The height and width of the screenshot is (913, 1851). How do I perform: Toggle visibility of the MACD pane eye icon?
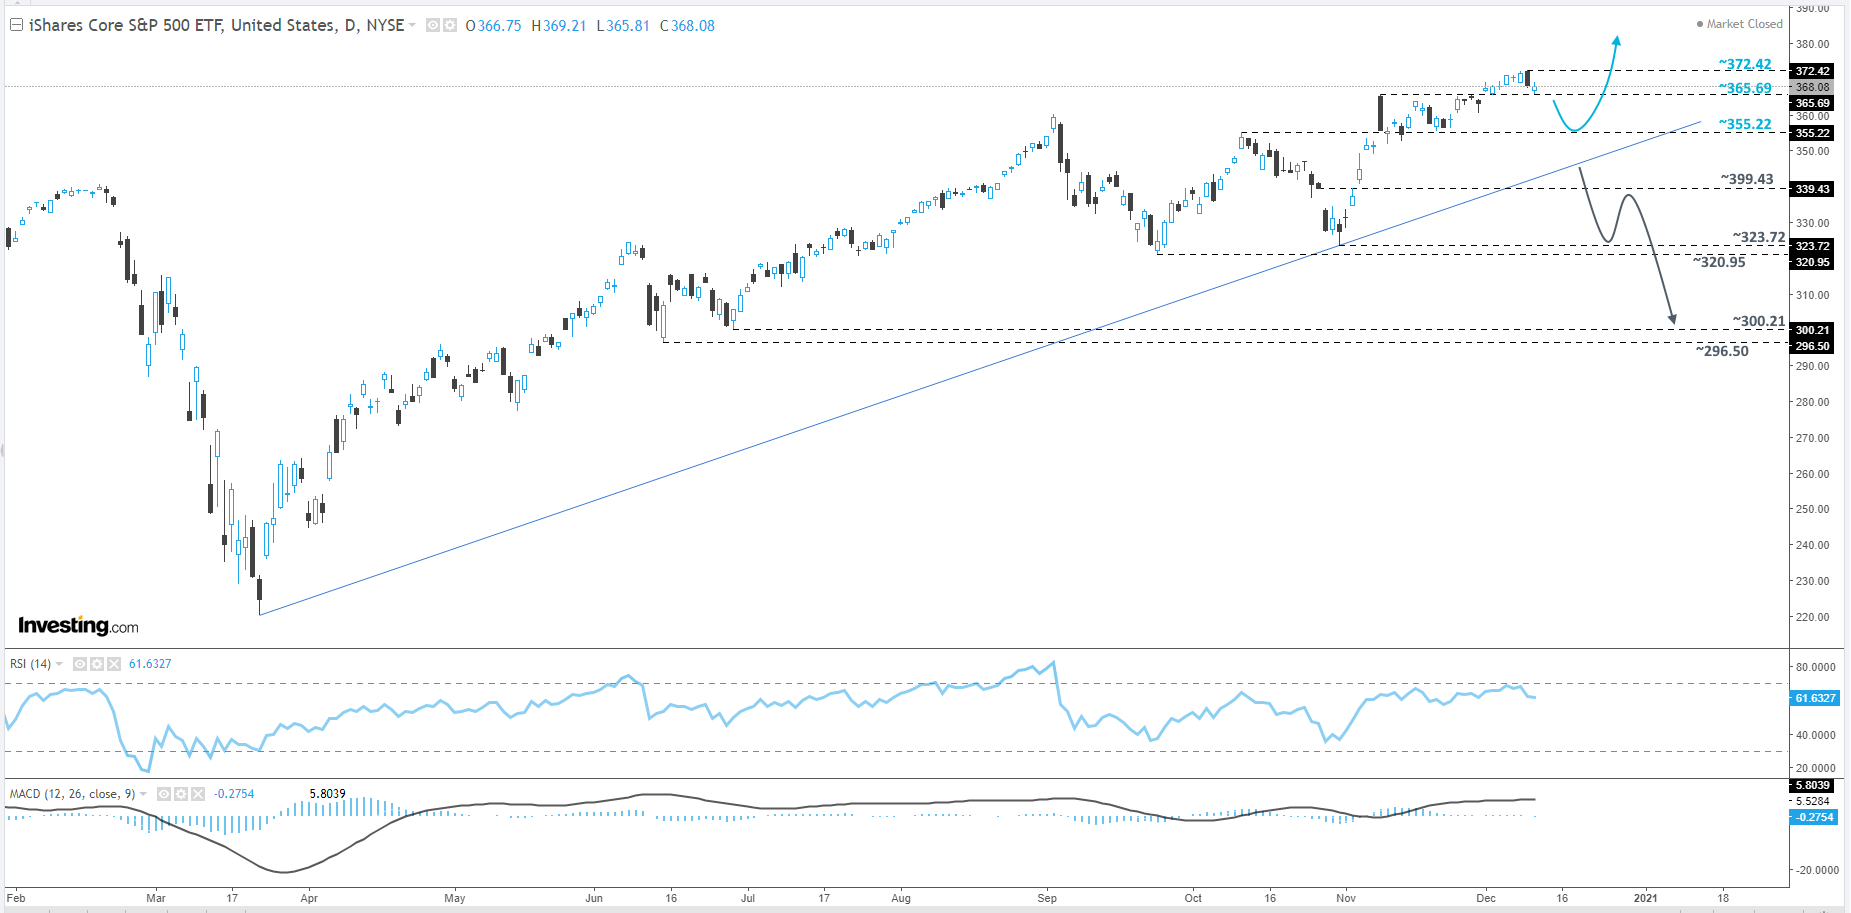point(164,794)
